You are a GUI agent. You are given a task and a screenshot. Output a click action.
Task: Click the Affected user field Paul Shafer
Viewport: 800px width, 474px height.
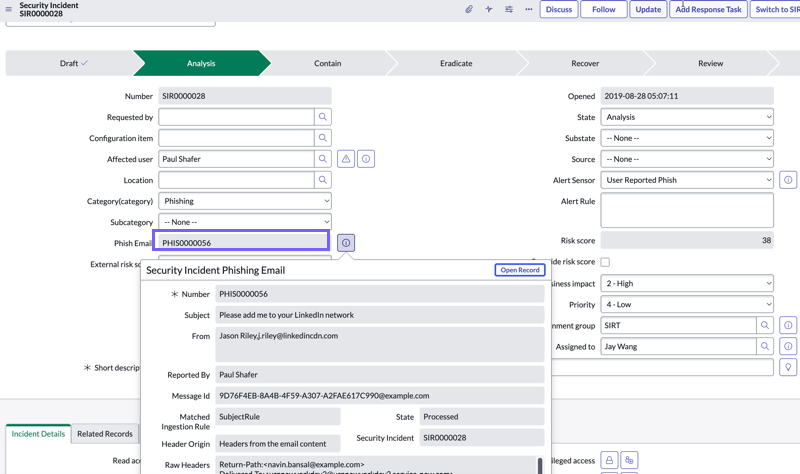tap(236, 159)
